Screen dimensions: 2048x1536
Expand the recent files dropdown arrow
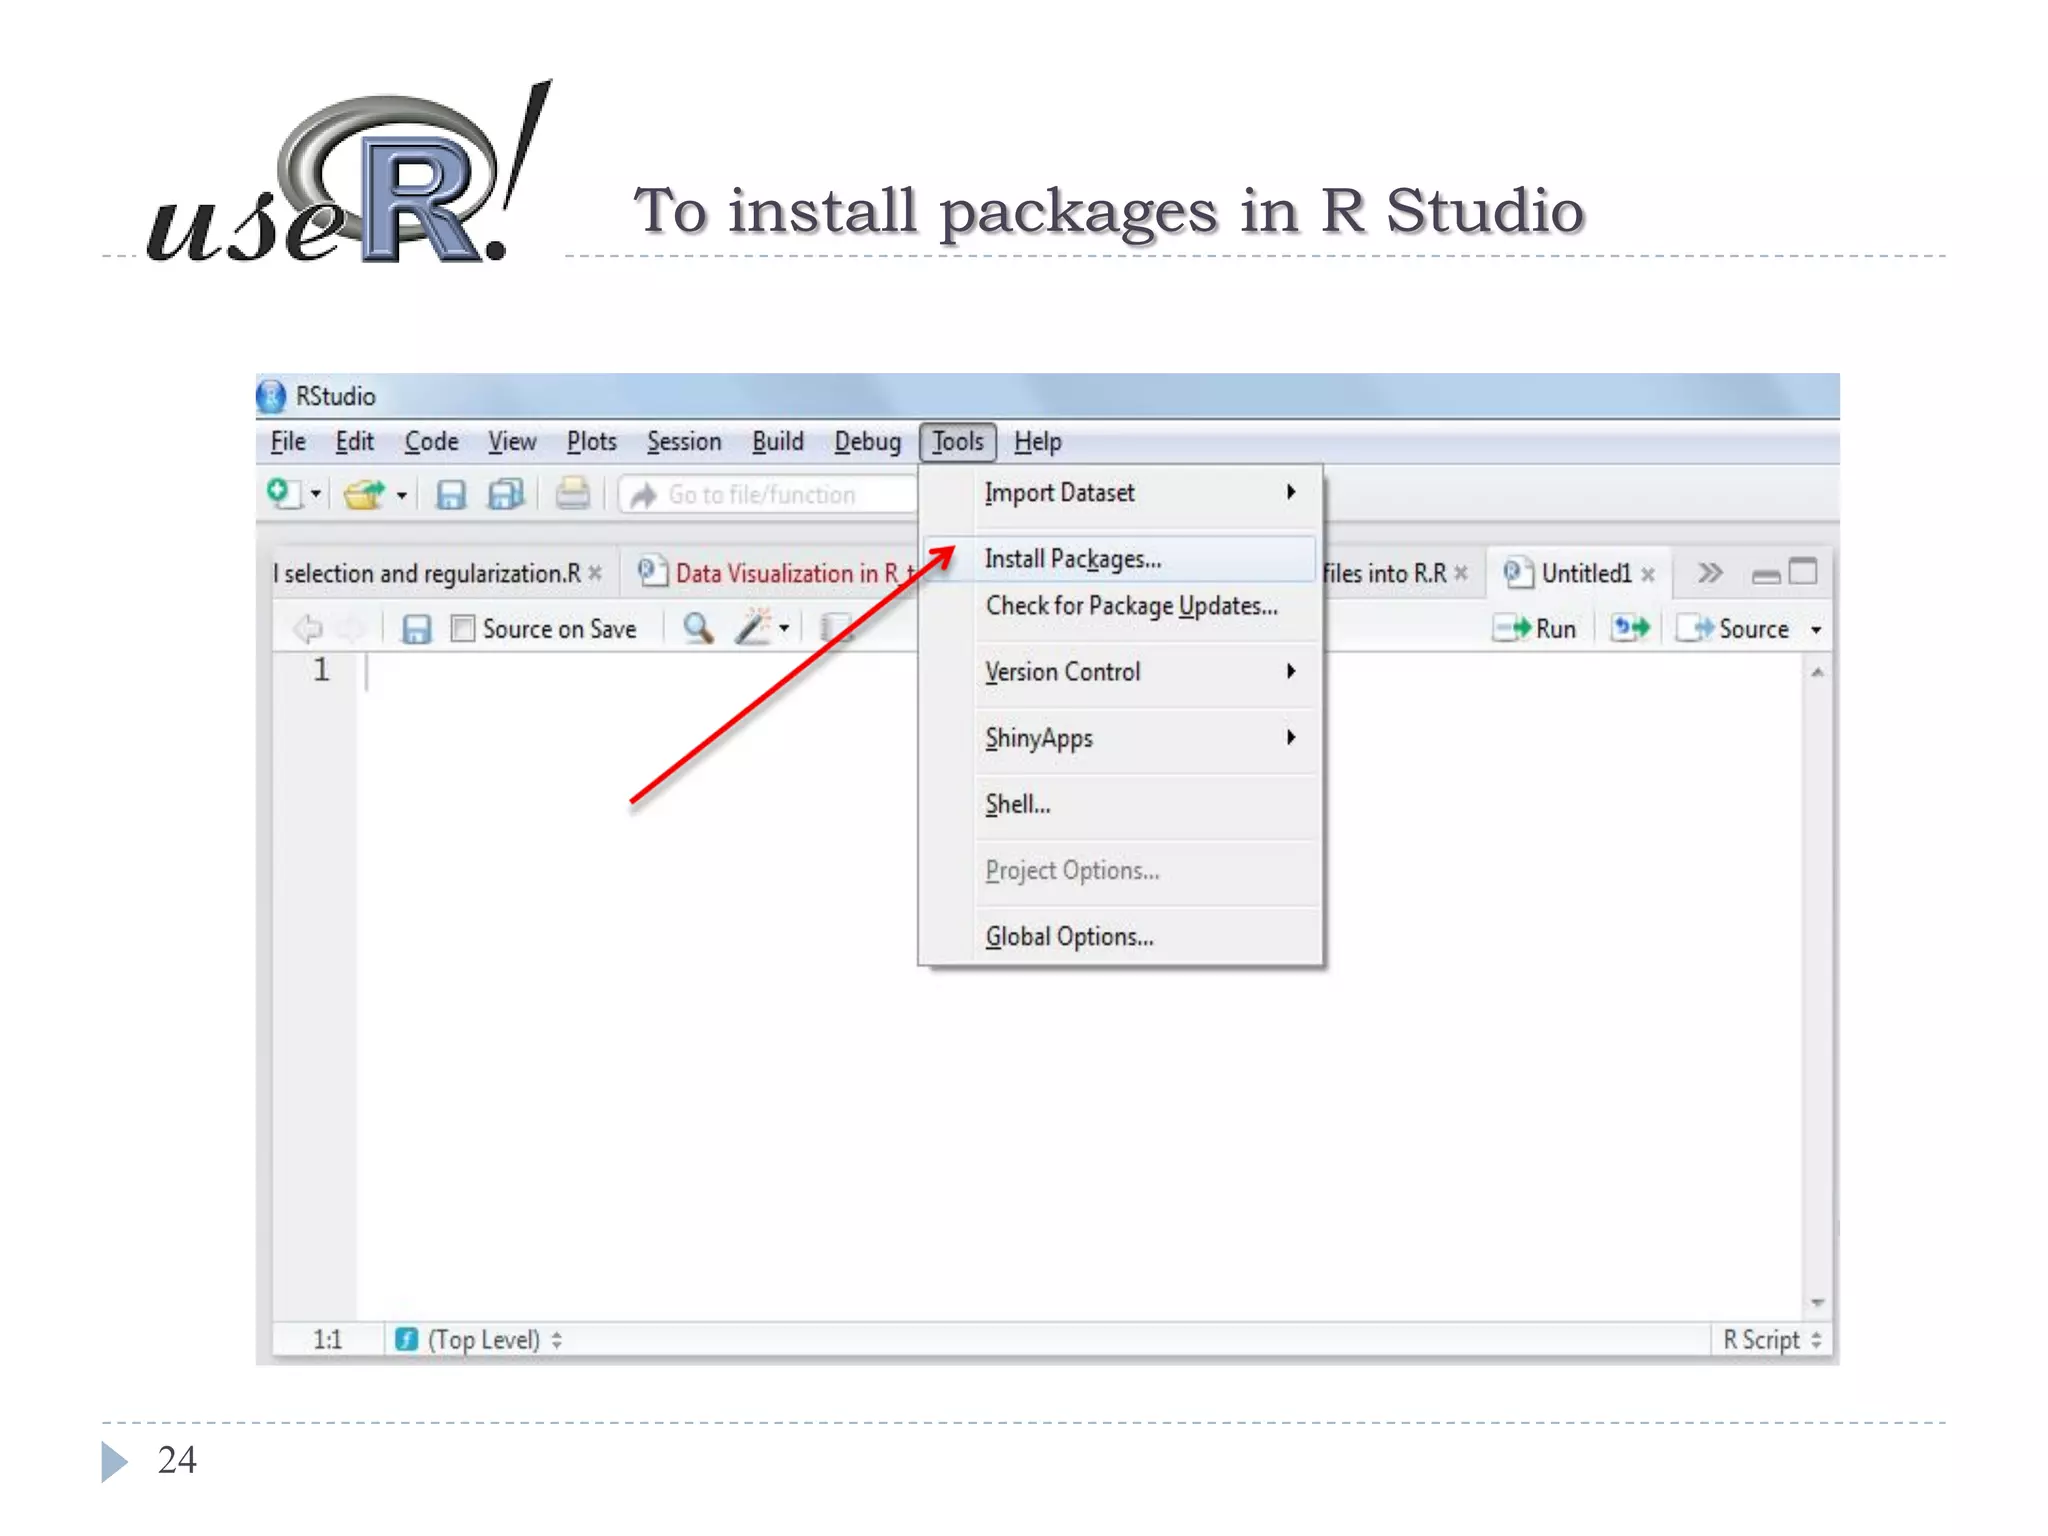click(402, 495)
